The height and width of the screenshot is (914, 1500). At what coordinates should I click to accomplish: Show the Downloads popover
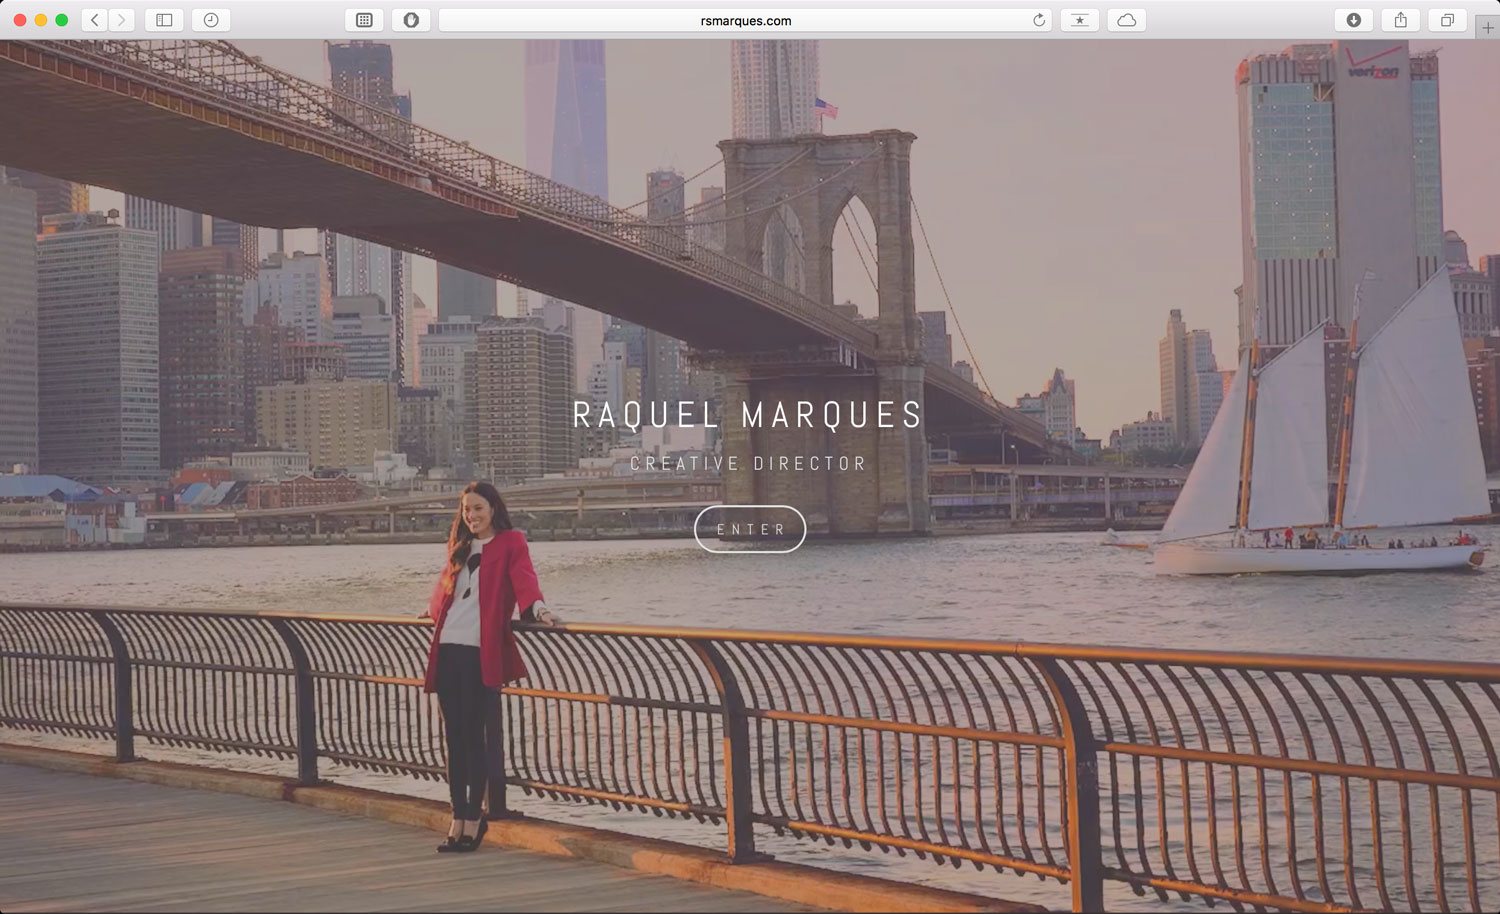(x=1354, y=20)
